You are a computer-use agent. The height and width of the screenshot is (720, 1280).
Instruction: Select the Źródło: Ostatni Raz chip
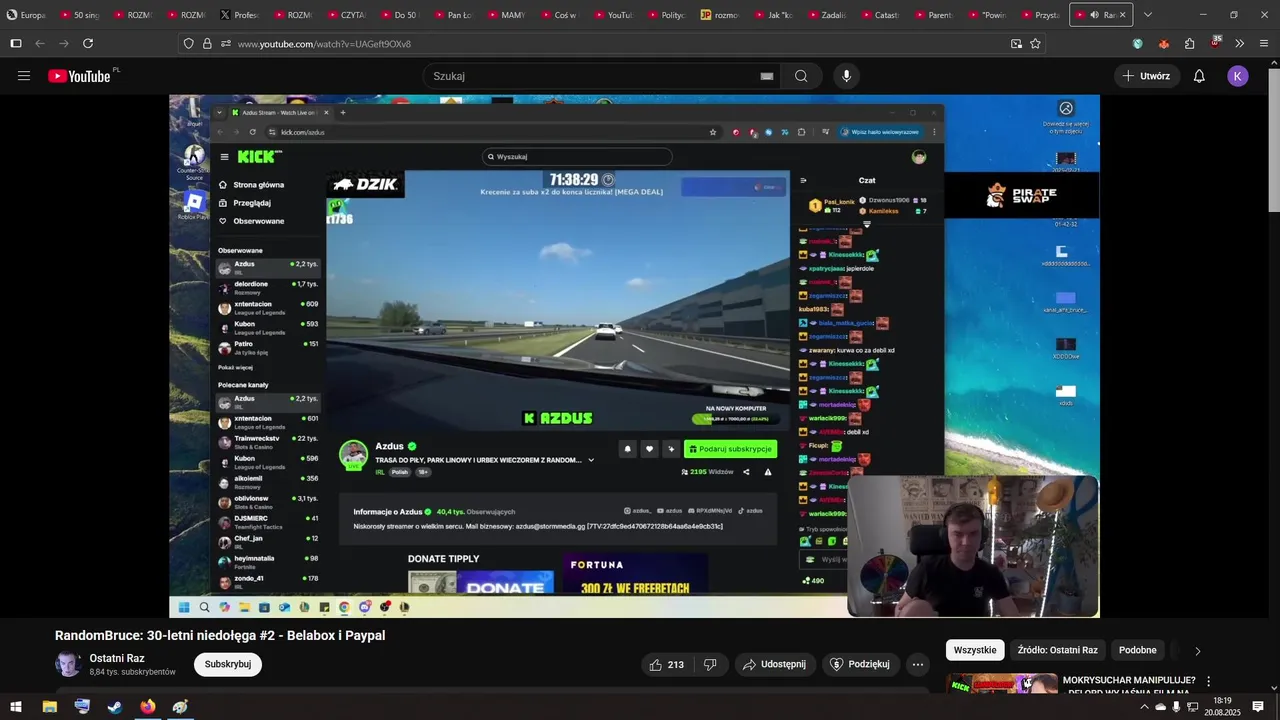1057,650
